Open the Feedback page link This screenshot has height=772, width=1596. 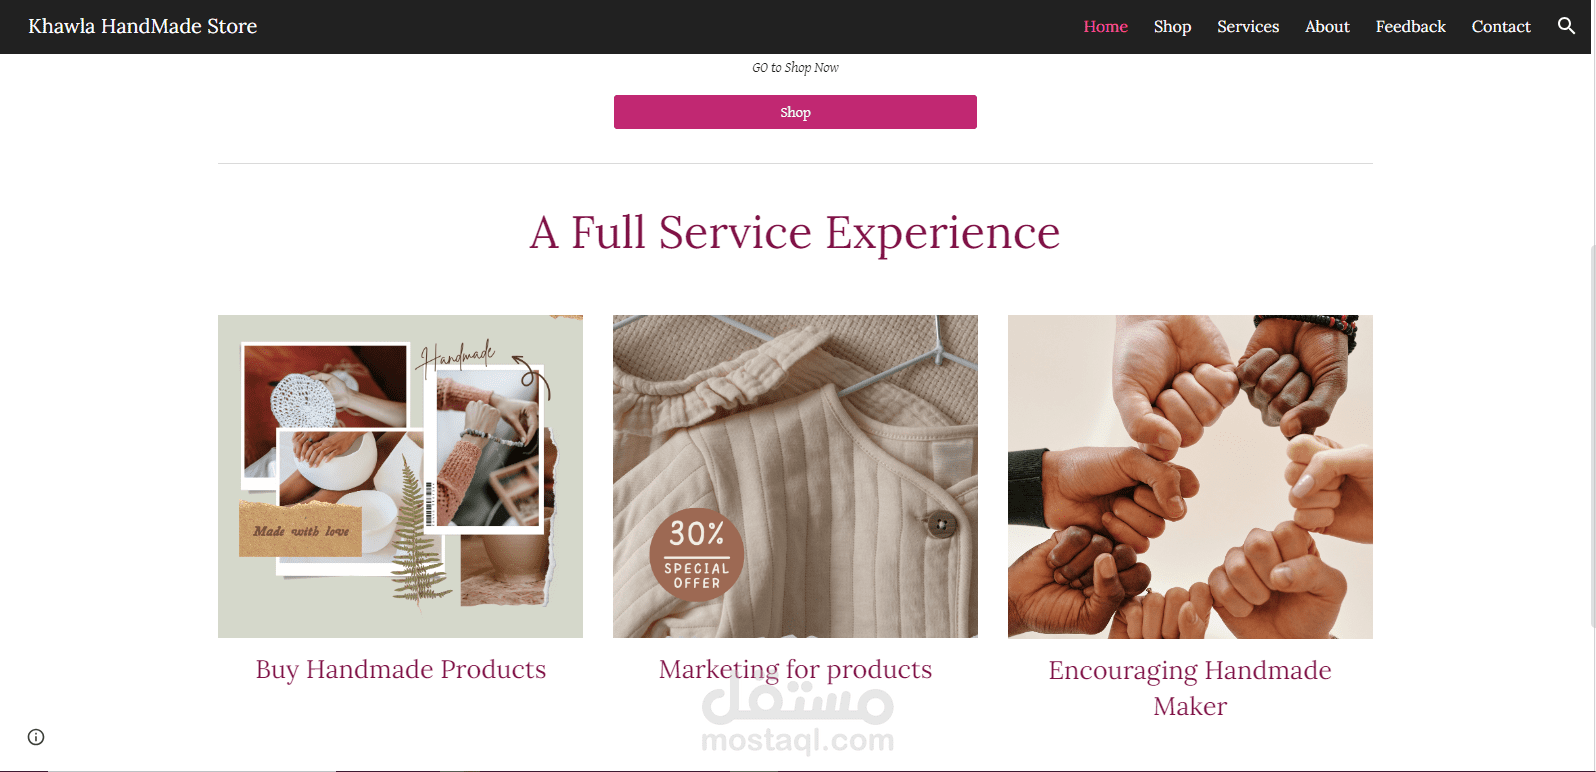(x=1410, y=27)
